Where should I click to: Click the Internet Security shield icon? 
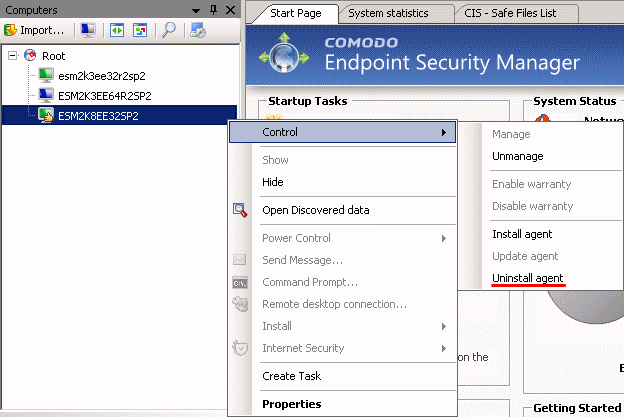pyautogui.click(x=240, y=348)
